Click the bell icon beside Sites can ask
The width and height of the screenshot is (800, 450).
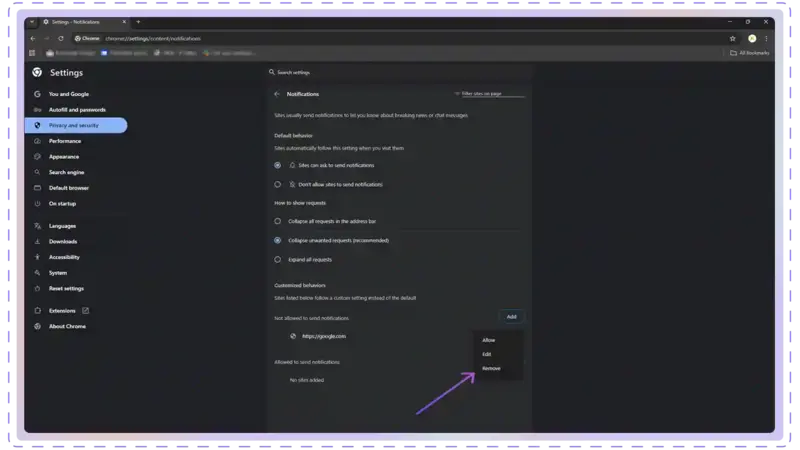[292, 165]
